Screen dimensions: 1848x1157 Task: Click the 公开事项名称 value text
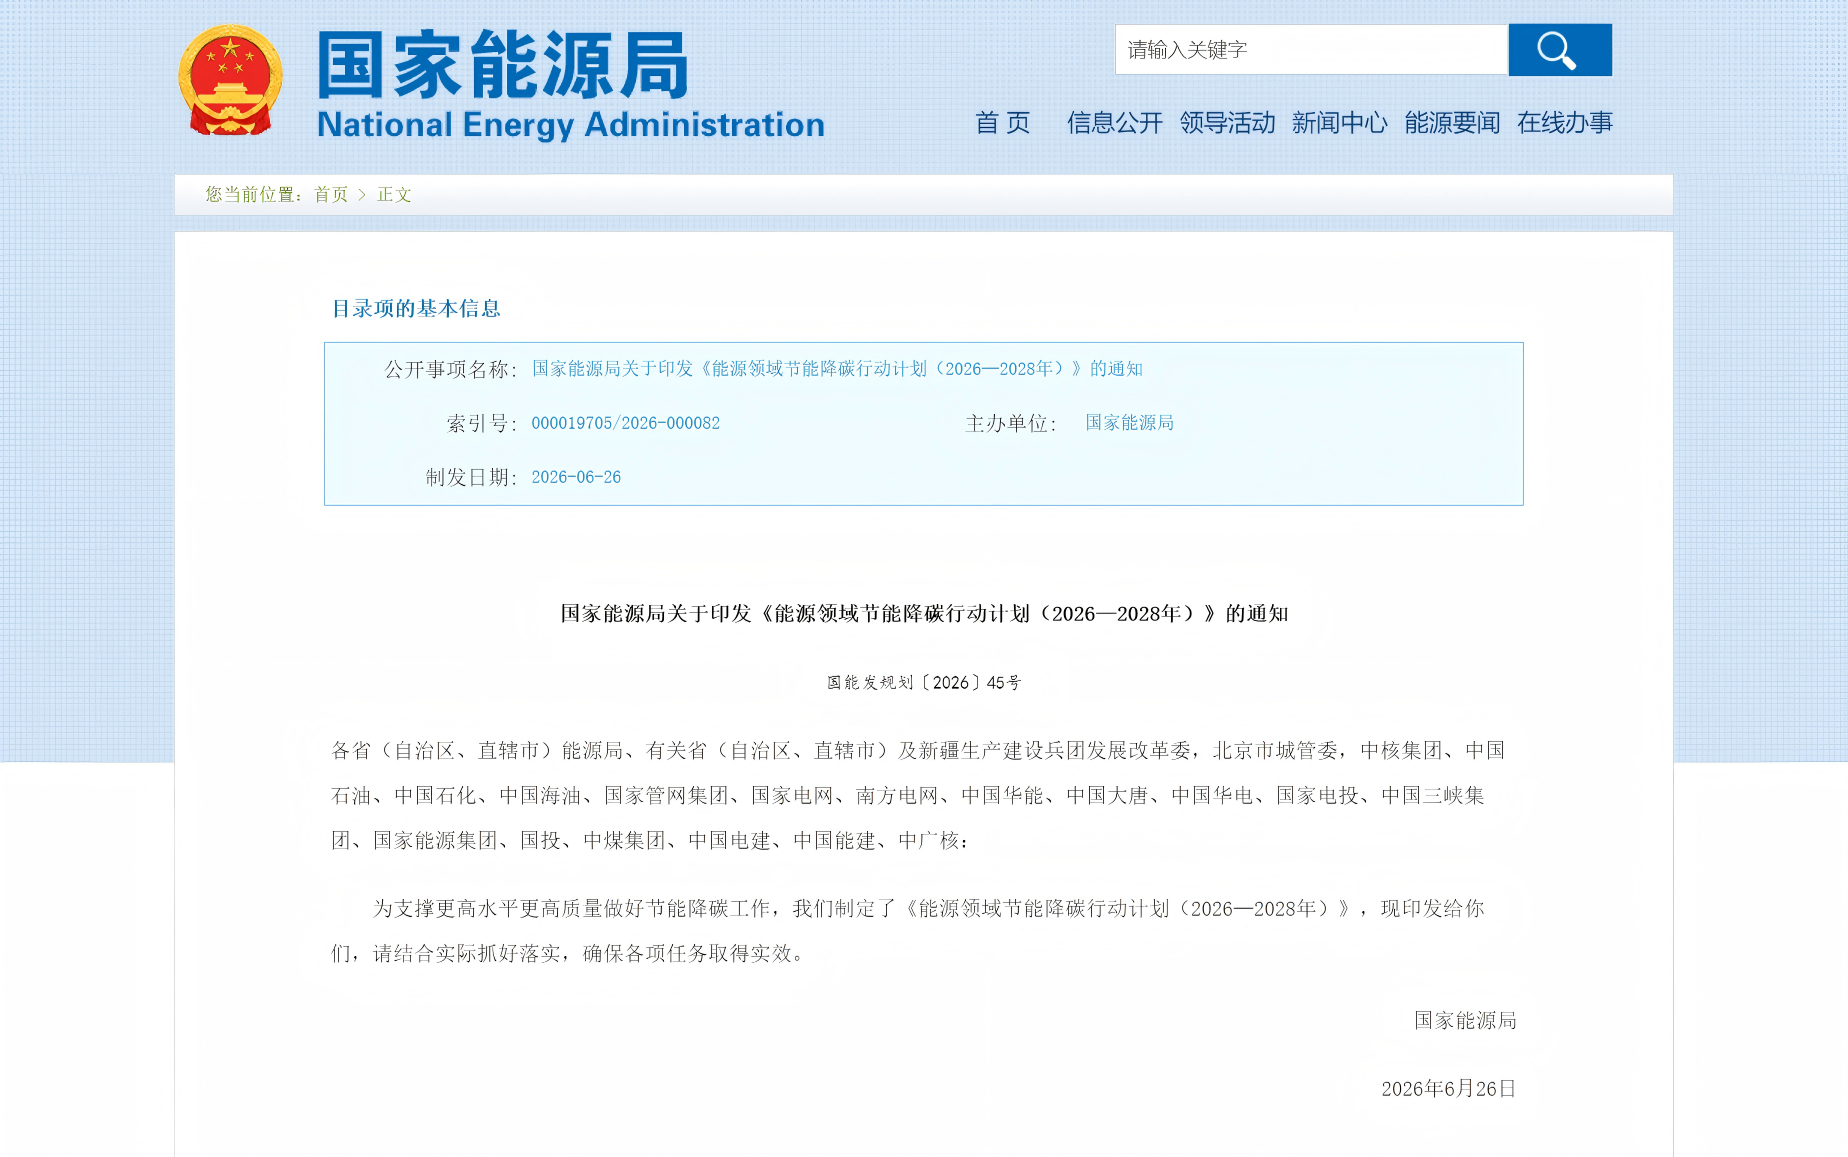(837, 369)
